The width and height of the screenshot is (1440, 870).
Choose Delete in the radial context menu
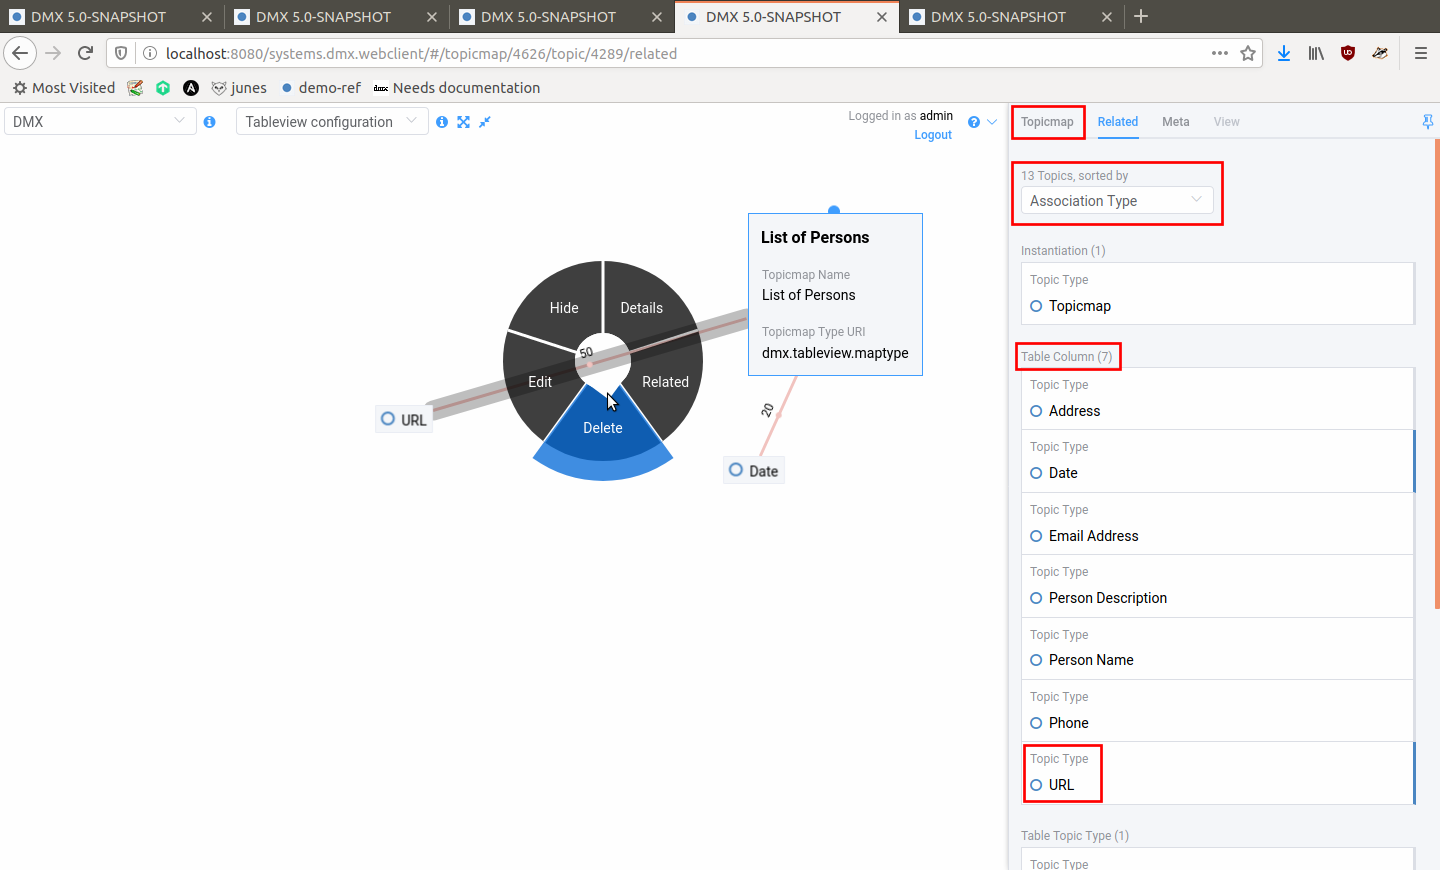602,428
